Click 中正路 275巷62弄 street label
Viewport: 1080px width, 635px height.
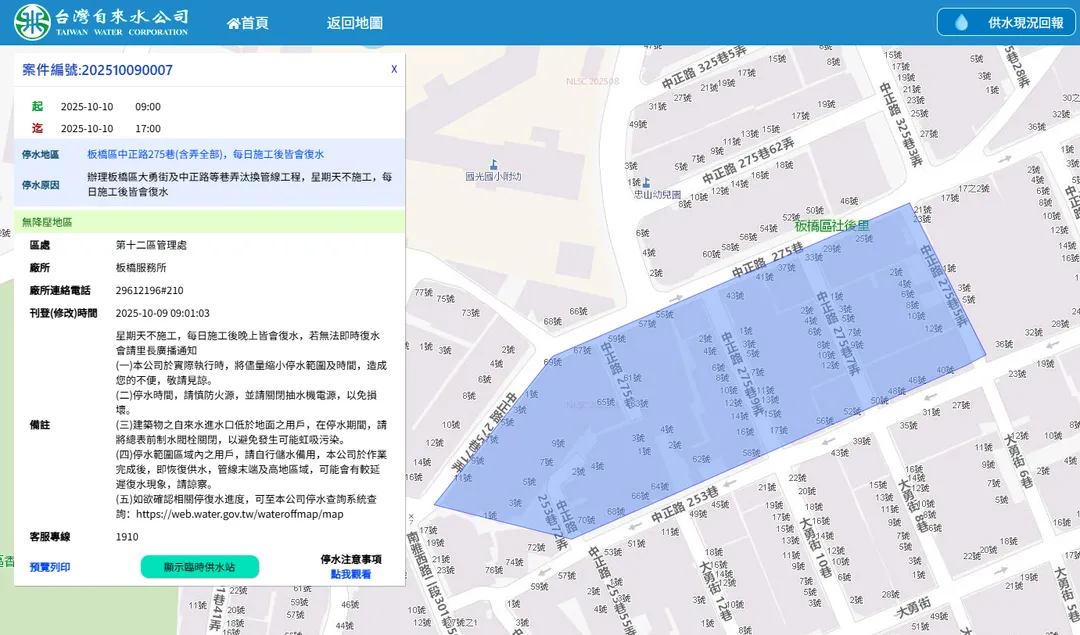(748, 160)
